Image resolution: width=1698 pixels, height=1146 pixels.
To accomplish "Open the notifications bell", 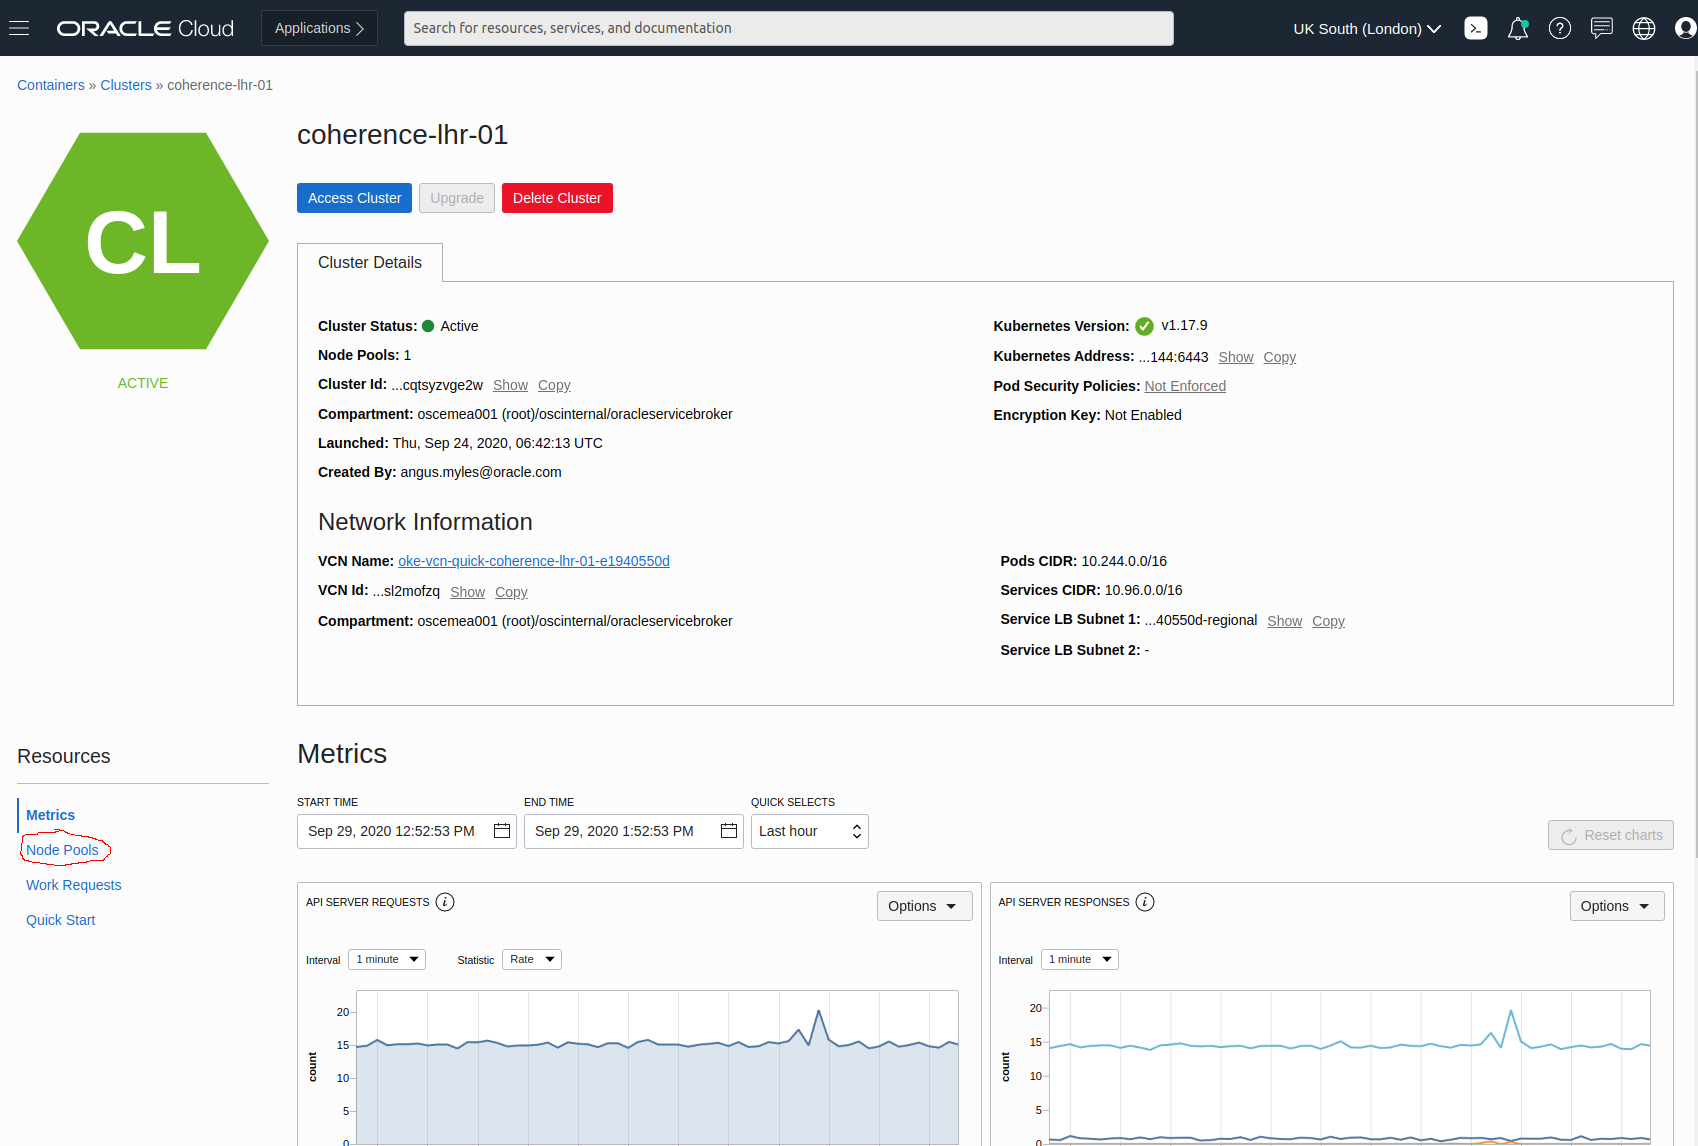I will tap(1518, 28).
